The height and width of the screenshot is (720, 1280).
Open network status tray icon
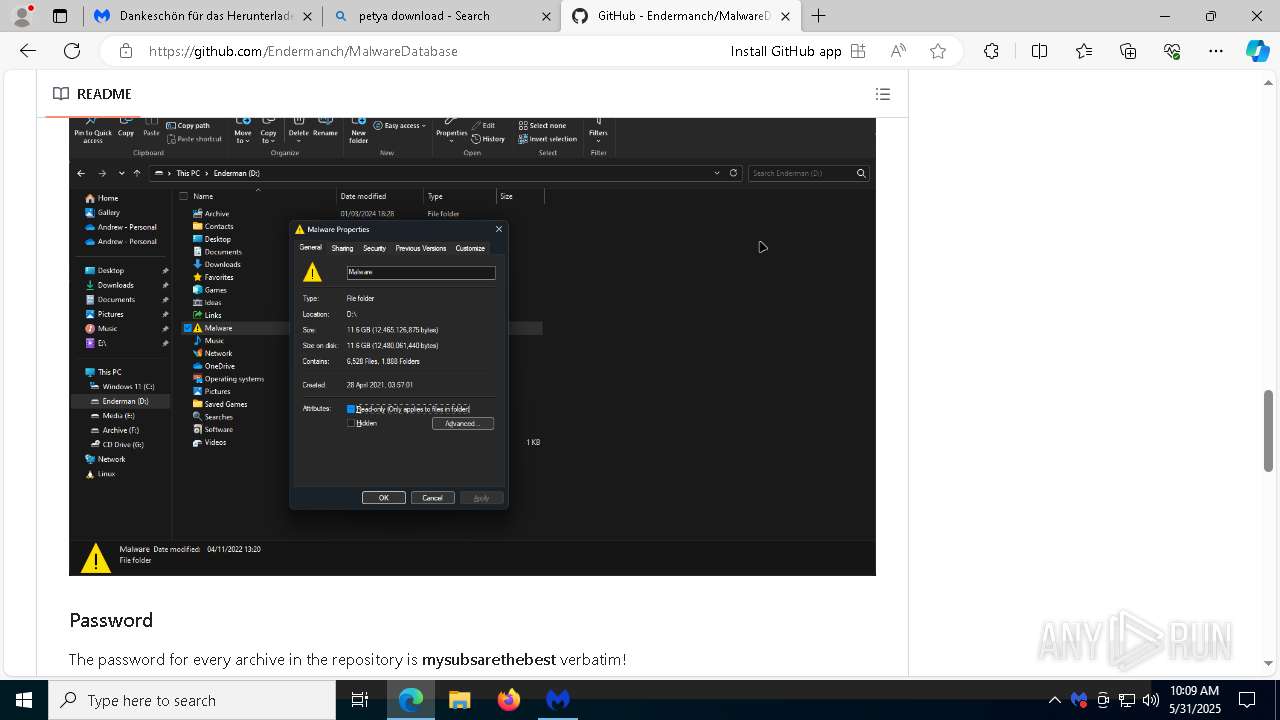tap(1126, 700)
